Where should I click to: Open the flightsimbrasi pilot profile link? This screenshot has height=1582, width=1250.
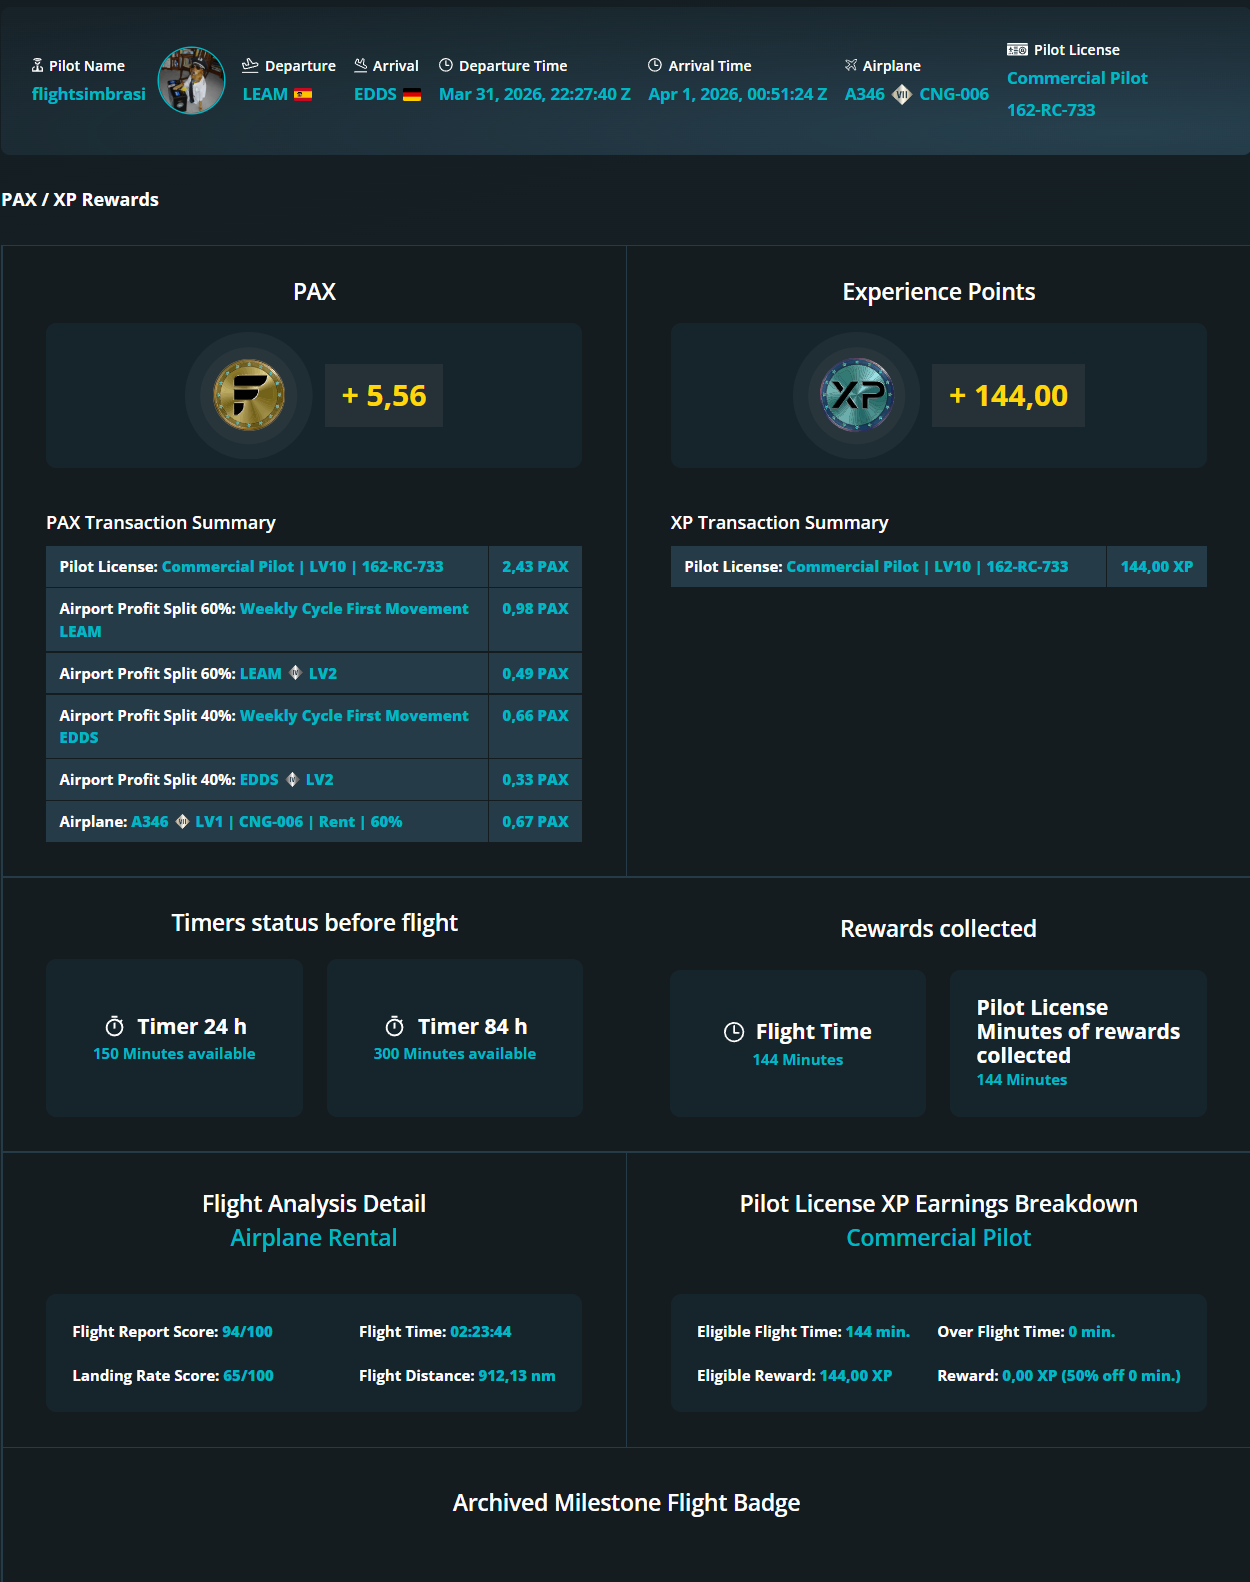(89, 94)
